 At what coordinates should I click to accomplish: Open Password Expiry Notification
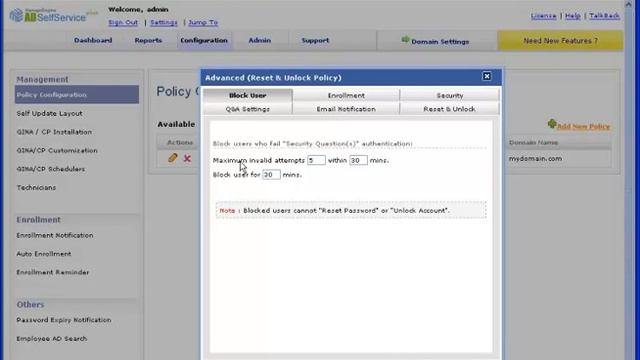64,320
